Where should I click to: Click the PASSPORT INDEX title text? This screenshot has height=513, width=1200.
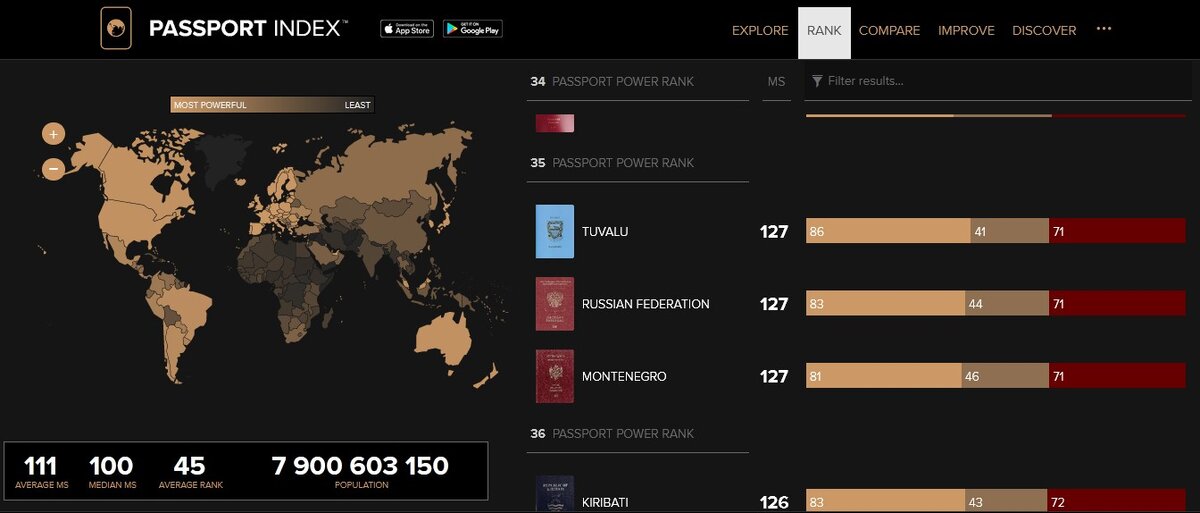click(x=248, y=28)
